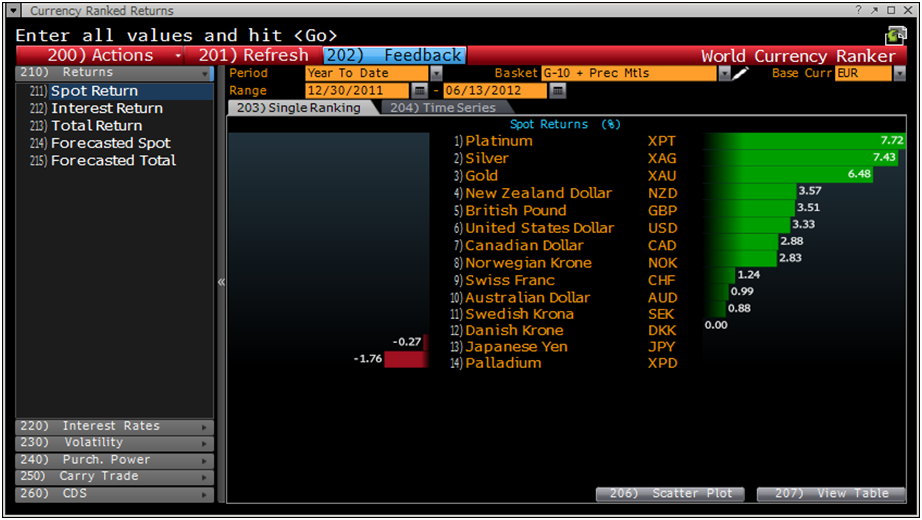This screenshot has height=520, width=922.
Task: Expand the 250) Carry Trade section
Action: click(114, 476)
